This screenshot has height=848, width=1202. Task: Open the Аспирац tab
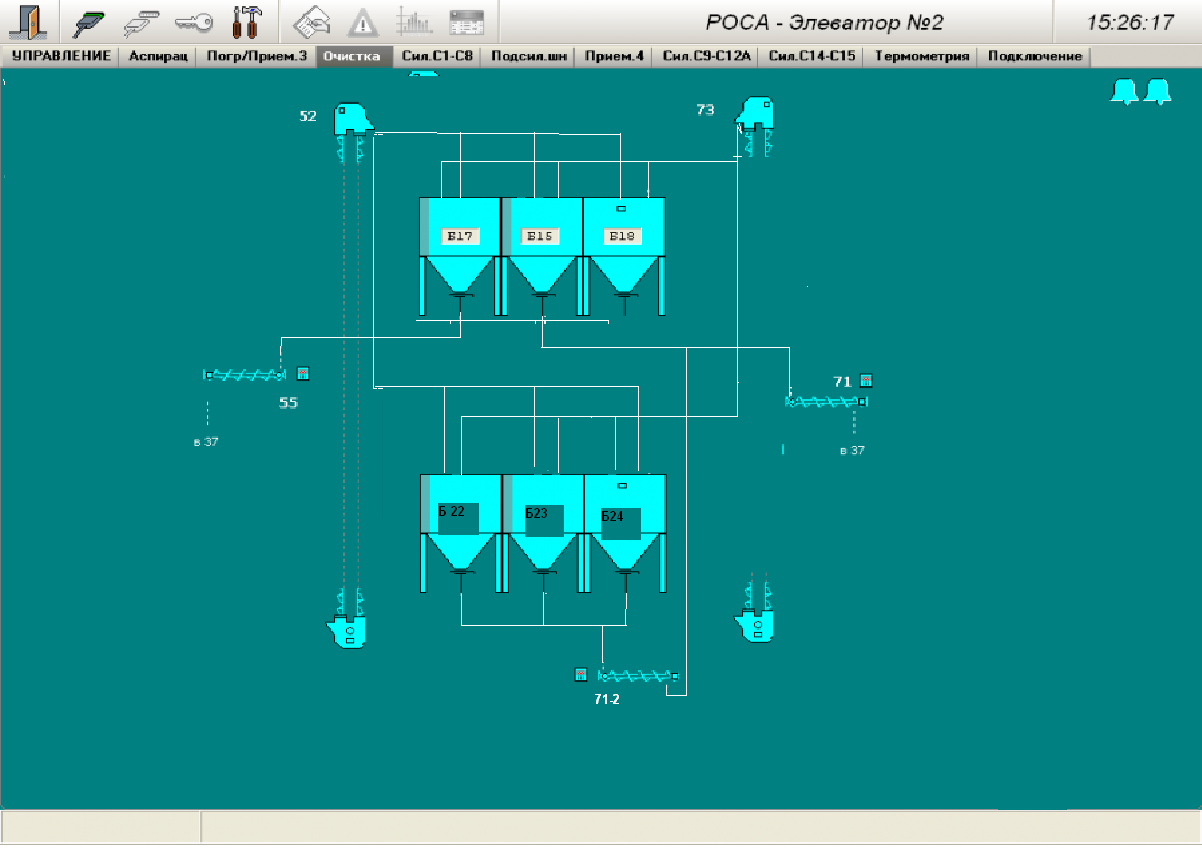(158, 57)
